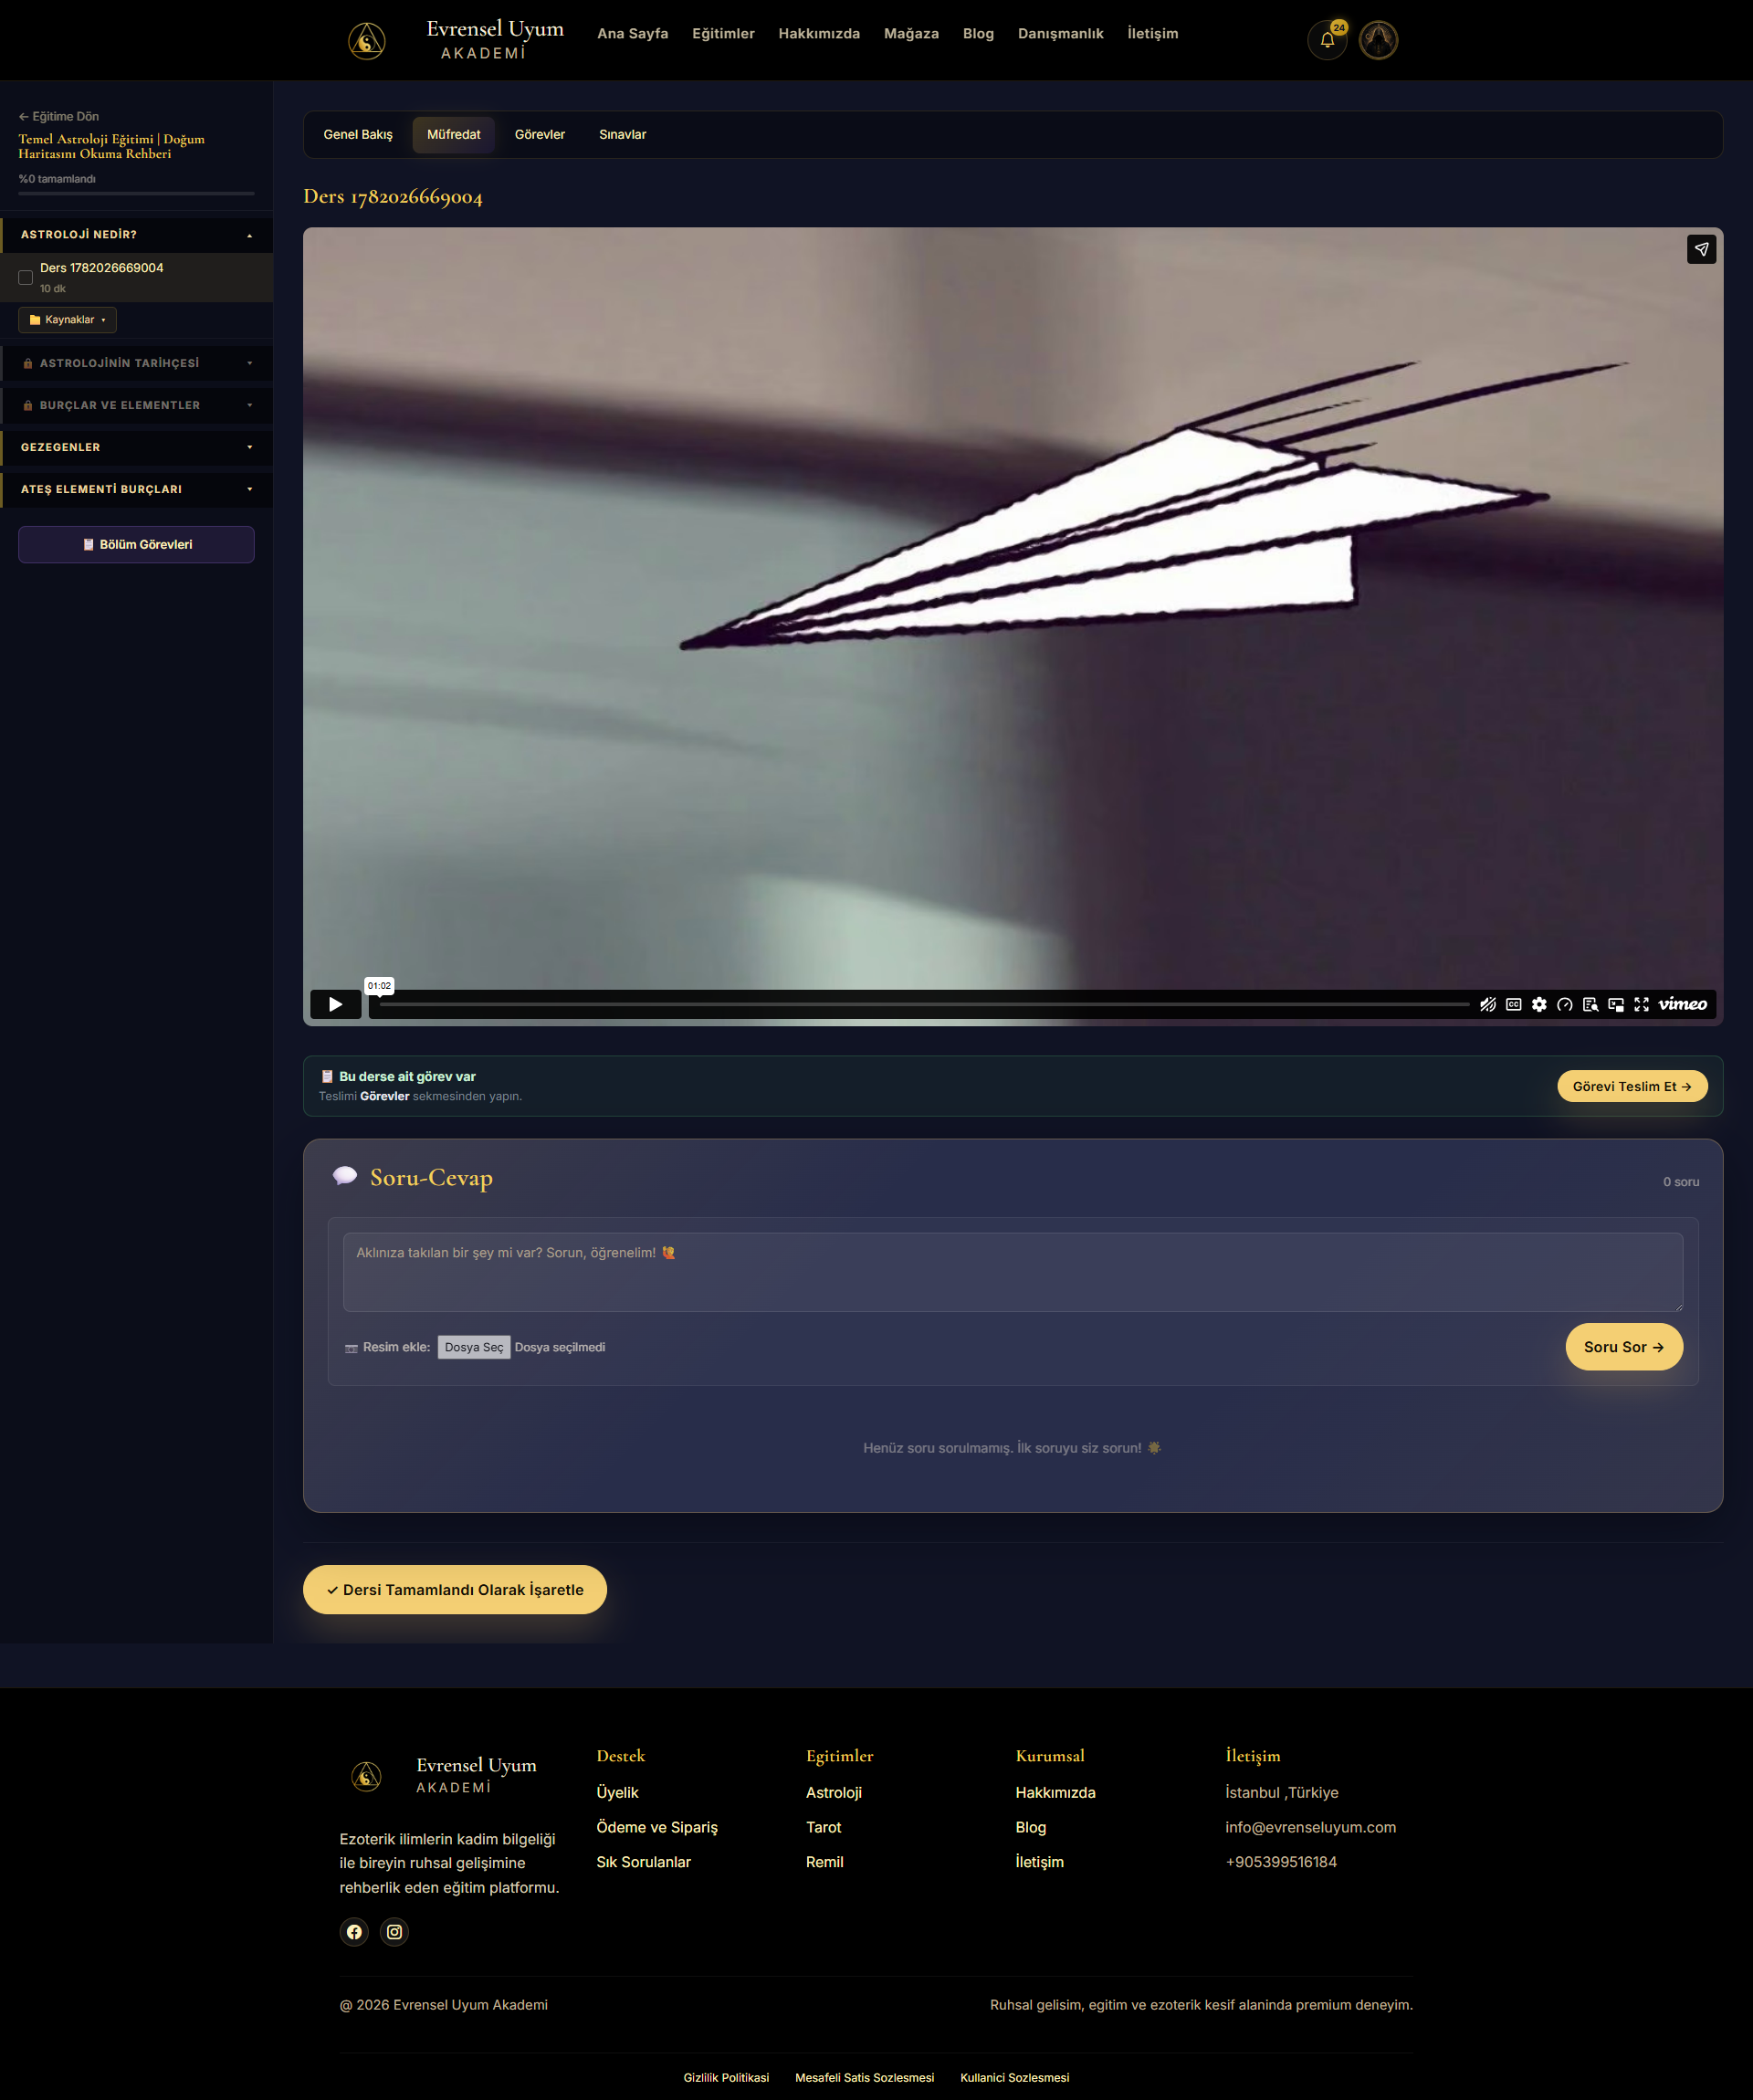
Task: Check the Ders 1782026669004 lesson checkbox
Action: coord(25,277)
